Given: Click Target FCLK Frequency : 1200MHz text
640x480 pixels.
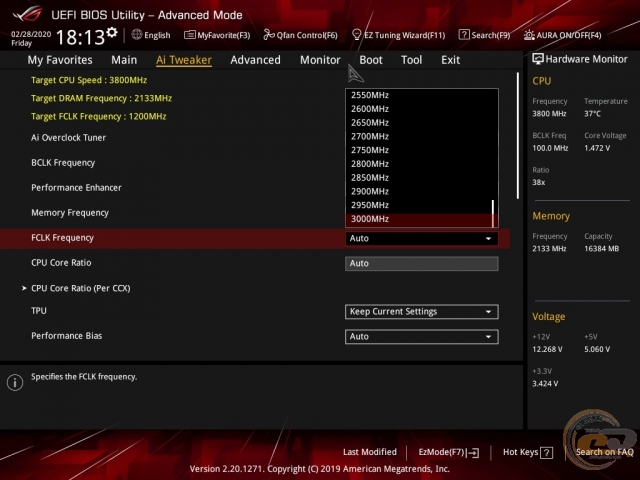Looking at the screenshot, I should (x=98, y=116).
